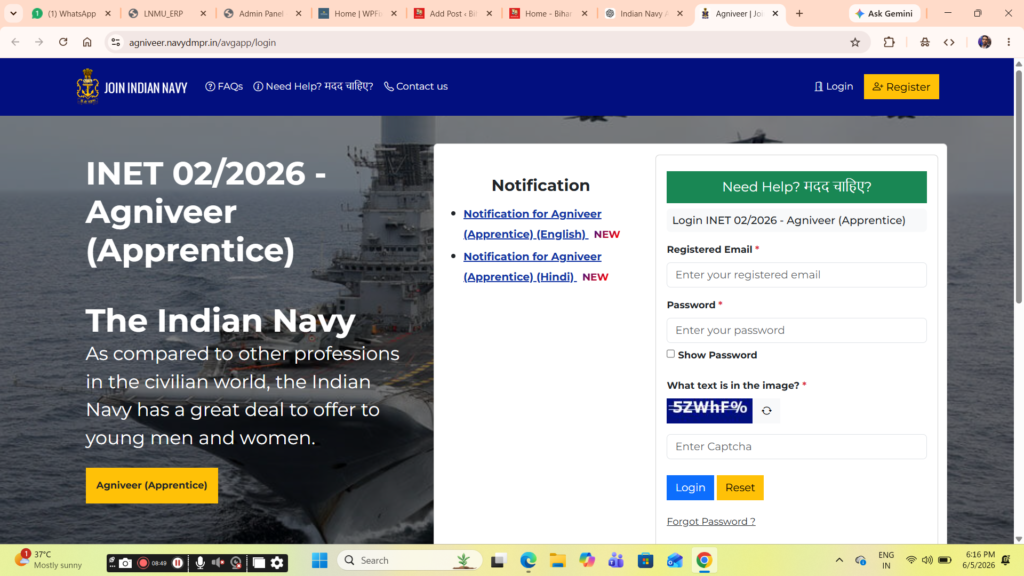
Task: Open Notification for Agniveer (Apprentice) English
Action: (532, 224)
